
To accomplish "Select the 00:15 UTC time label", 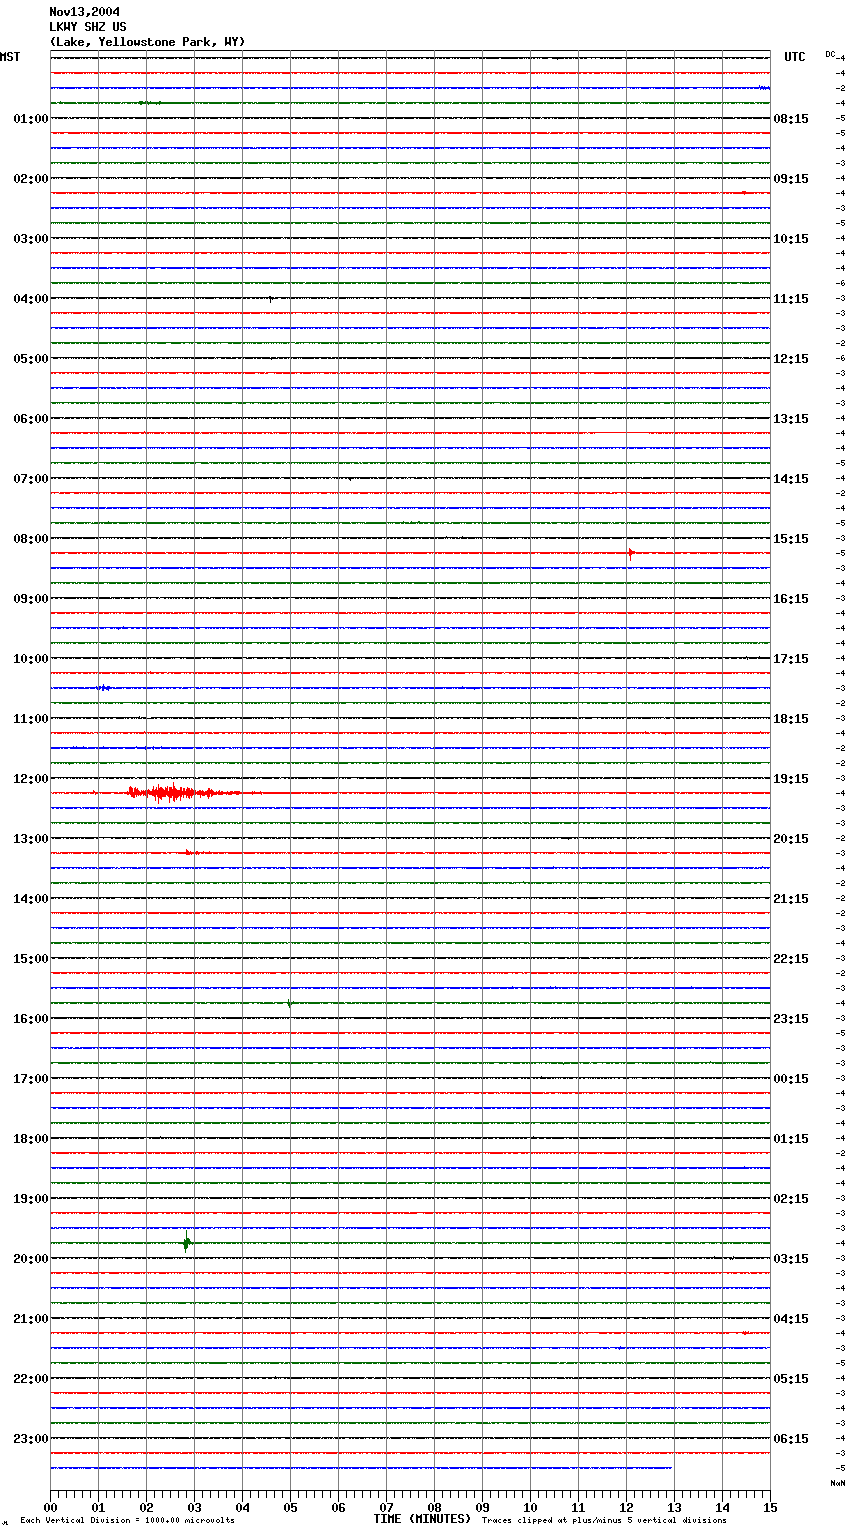I will pyautogui.click(x=791, y=1079).
